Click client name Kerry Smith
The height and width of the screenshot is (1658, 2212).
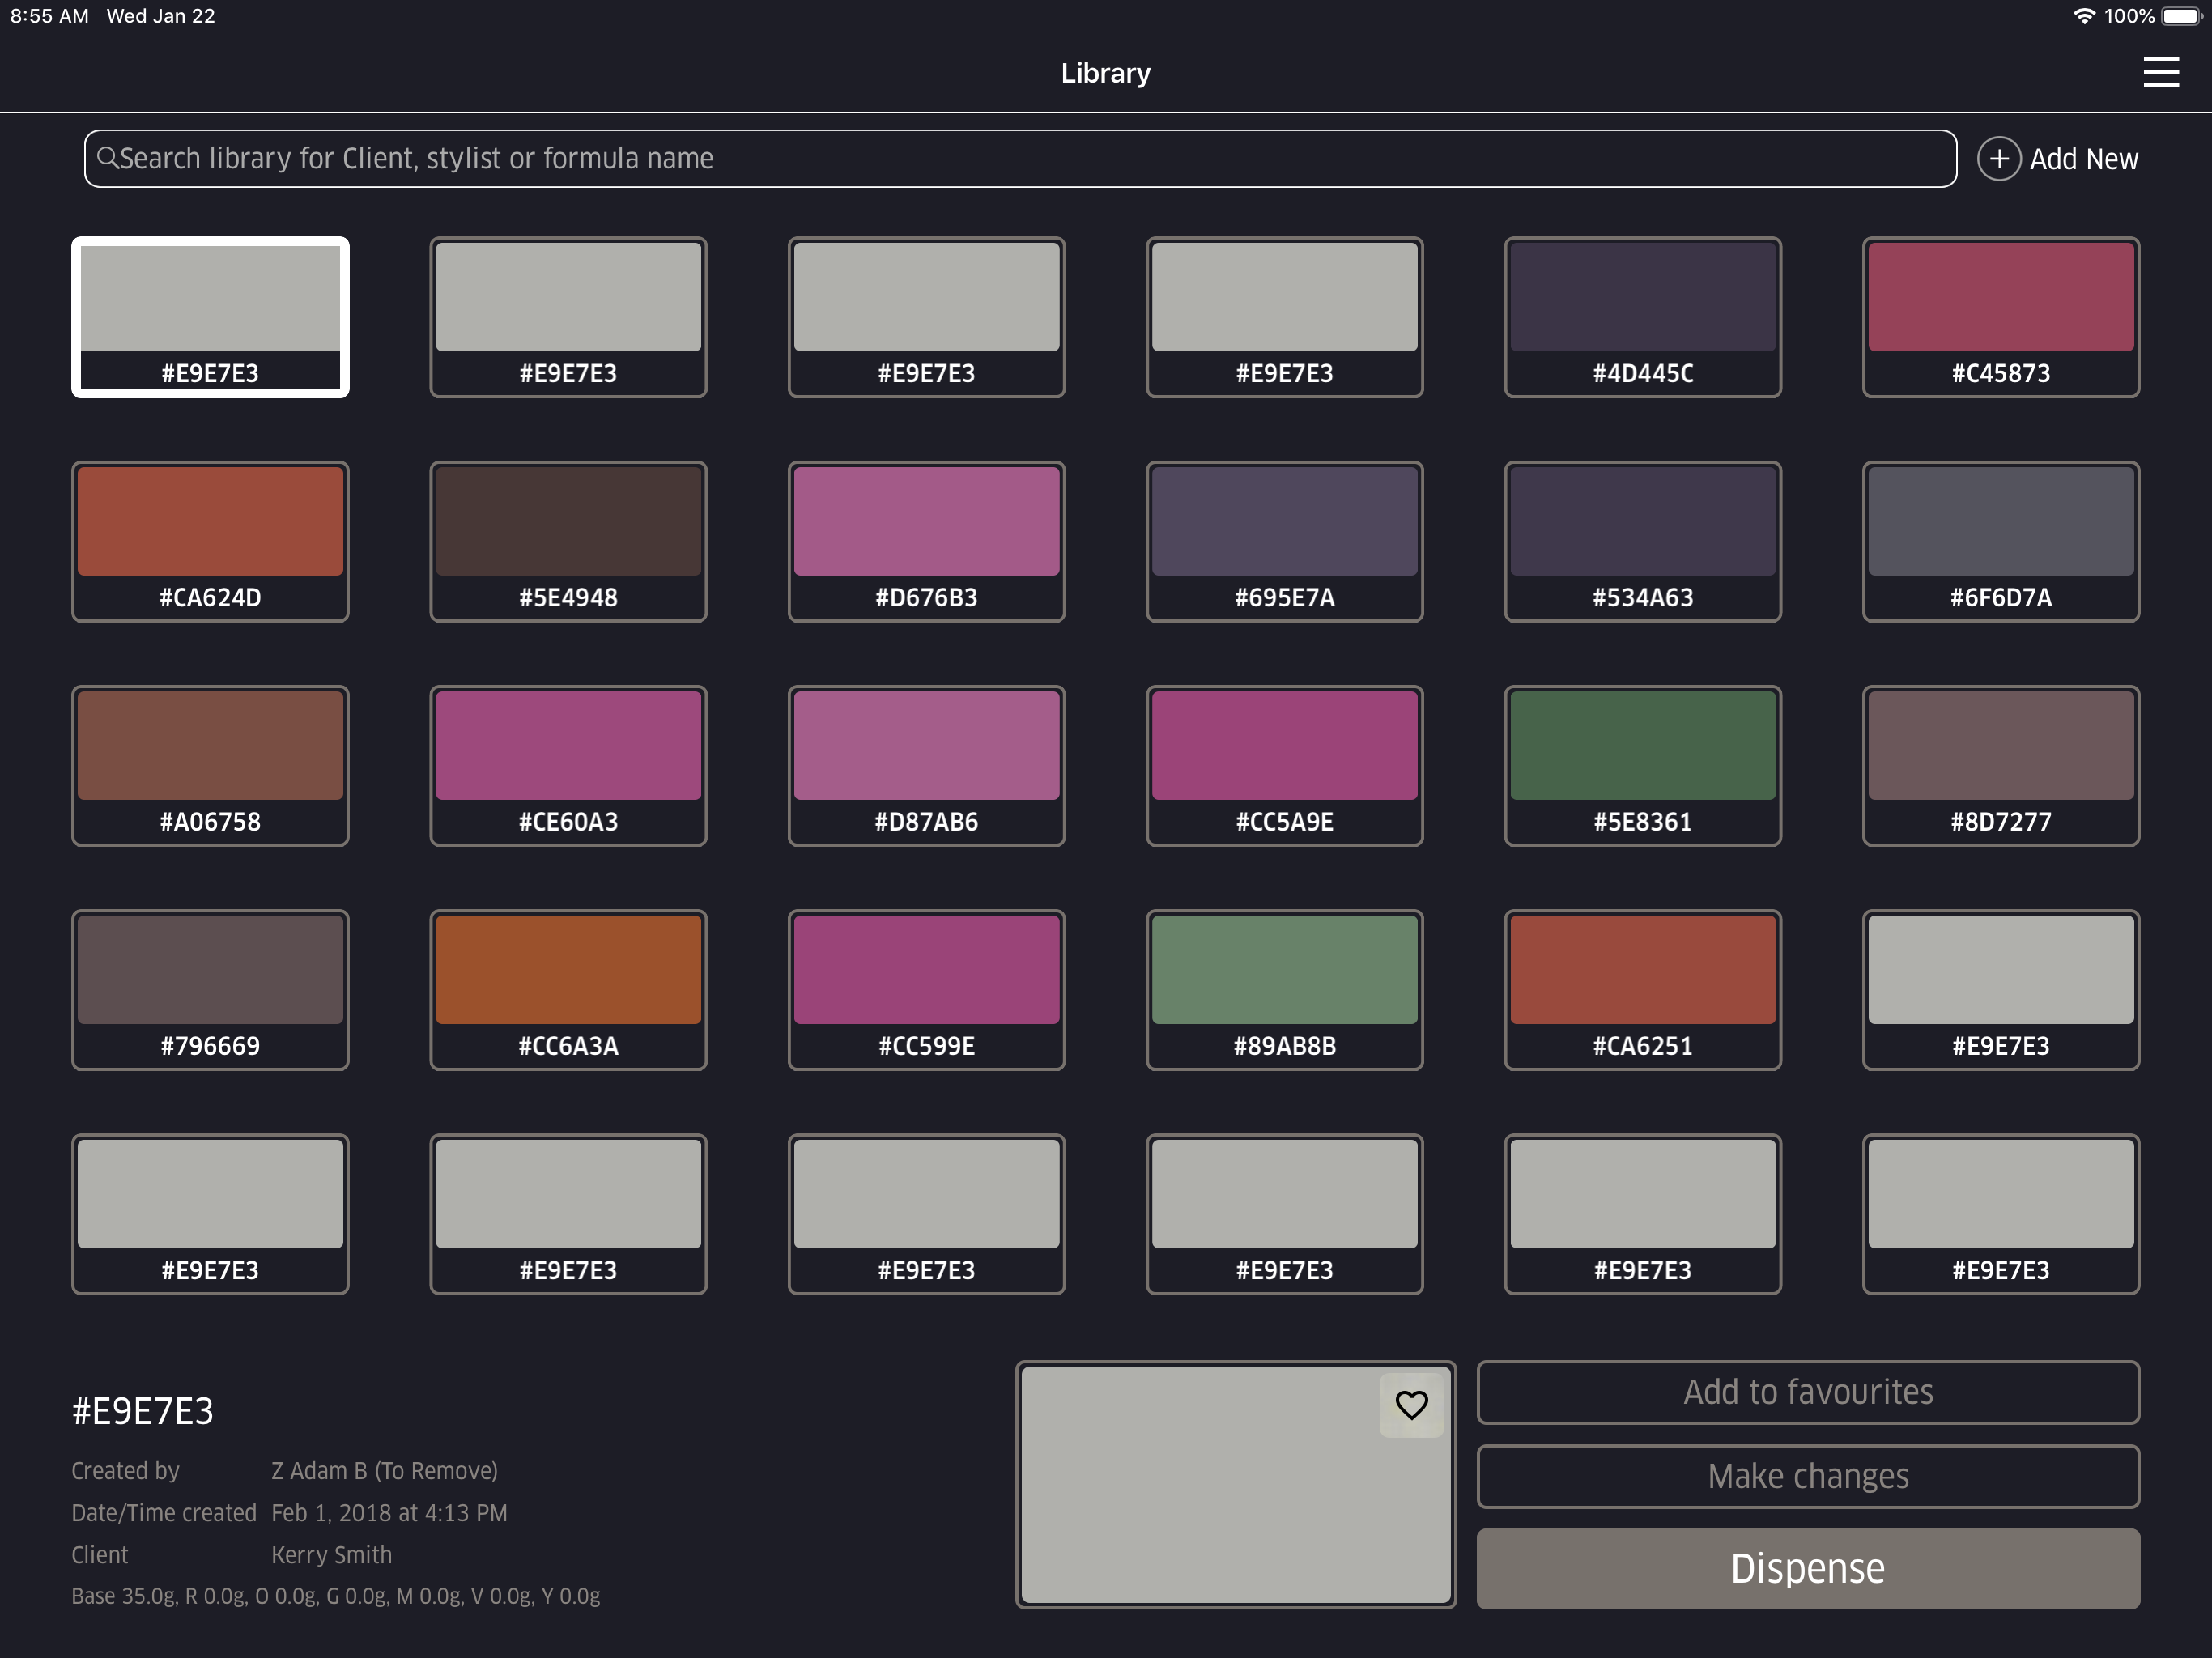[x=331, y=1555]
